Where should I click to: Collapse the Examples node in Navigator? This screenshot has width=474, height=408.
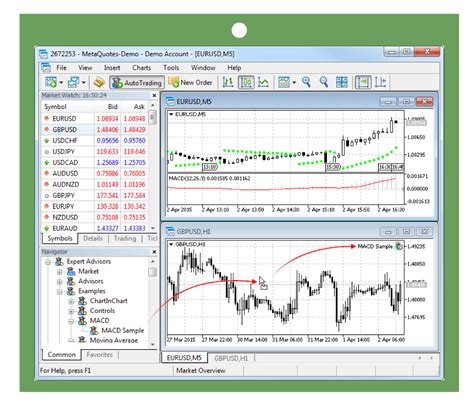[59, 292]
